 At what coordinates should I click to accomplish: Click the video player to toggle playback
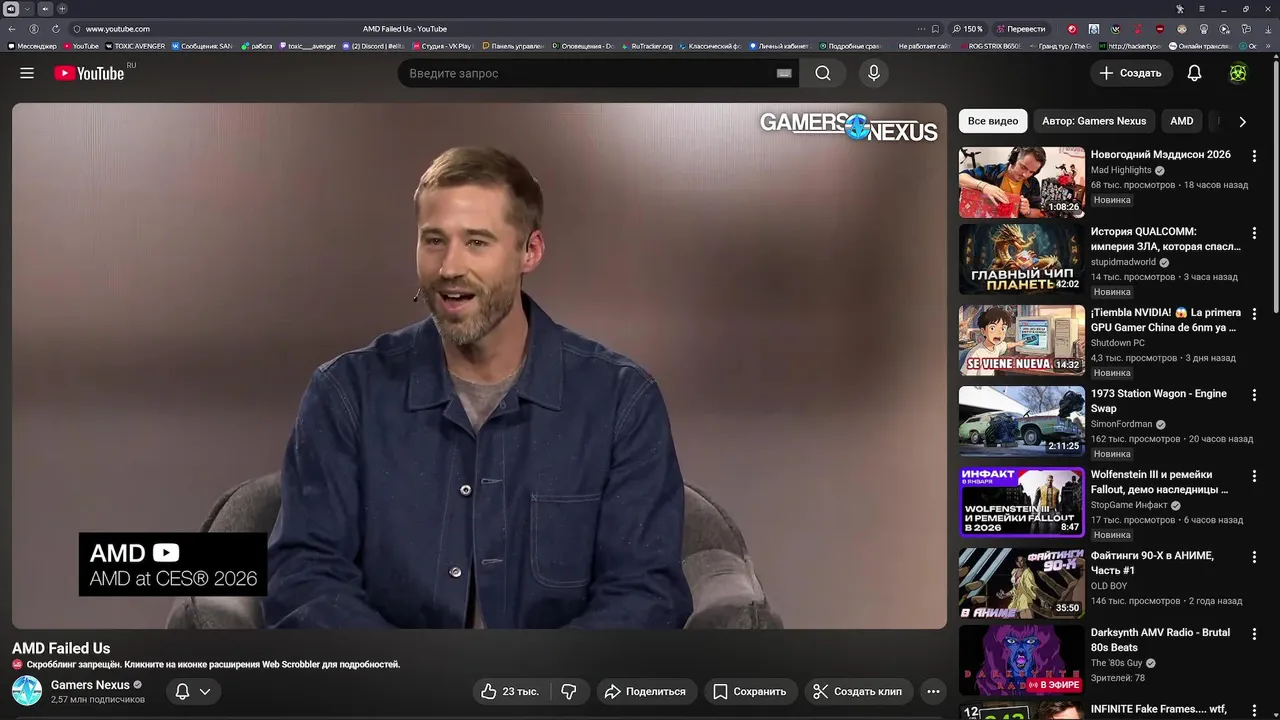click(x=479, y=366)
